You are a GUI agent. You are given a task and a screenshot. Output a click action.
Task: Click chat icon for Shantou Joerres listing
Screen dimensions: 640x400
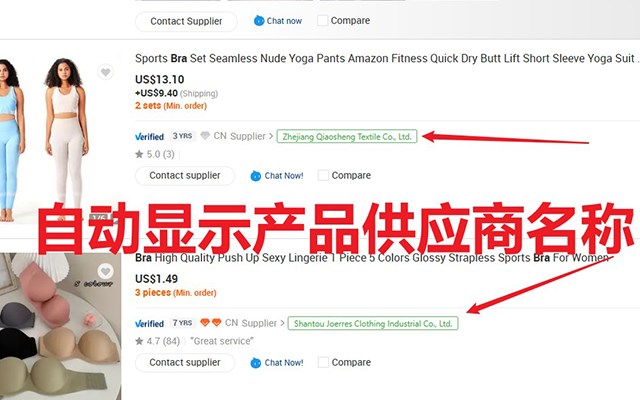(256, 362)
